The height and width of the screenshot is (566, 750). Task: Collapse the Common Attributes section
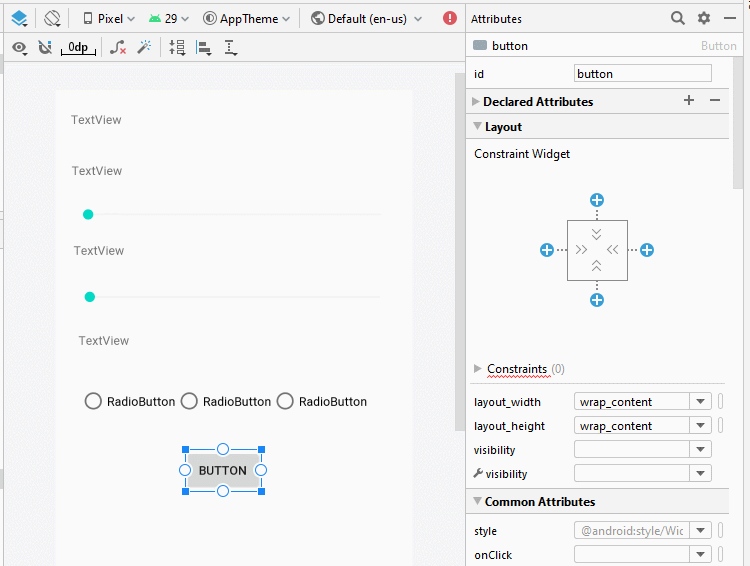[x=477, y=501]
